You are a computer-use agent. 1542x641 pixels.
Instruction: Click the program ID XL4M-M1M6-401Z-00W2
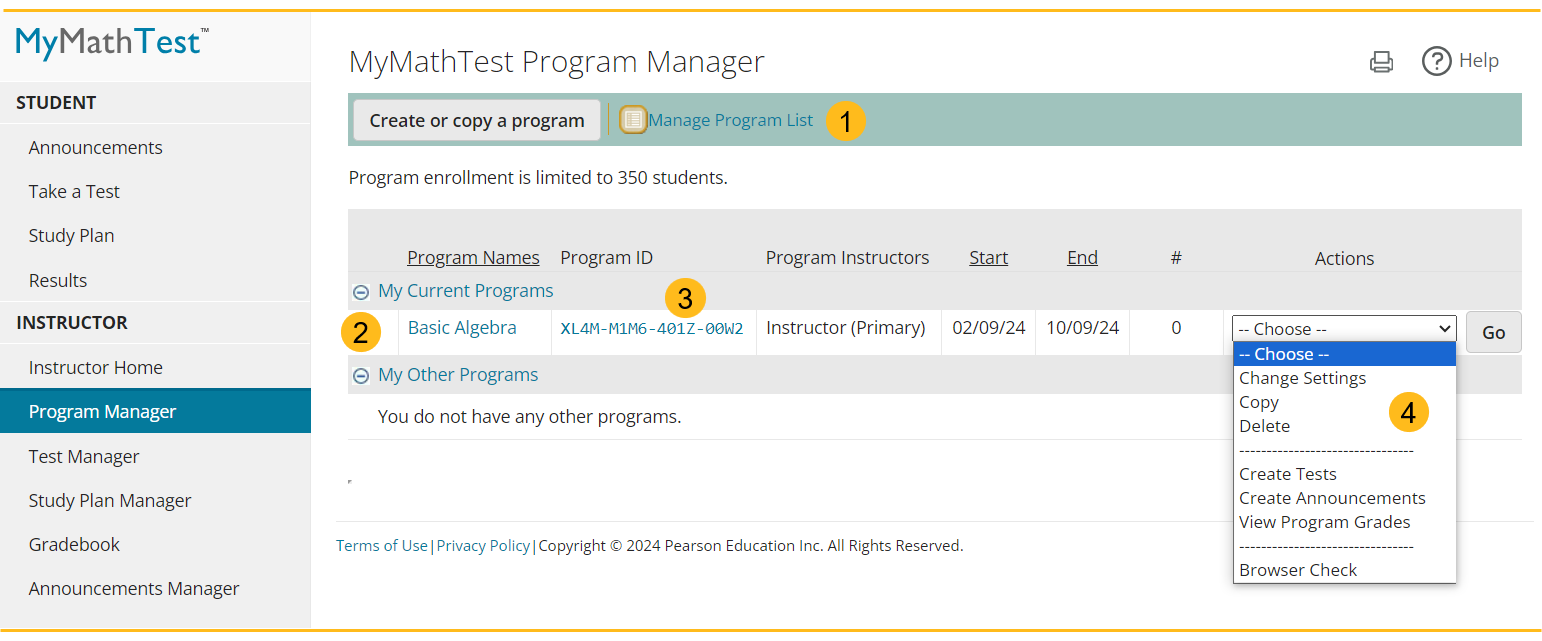click(x=652, y=329)
